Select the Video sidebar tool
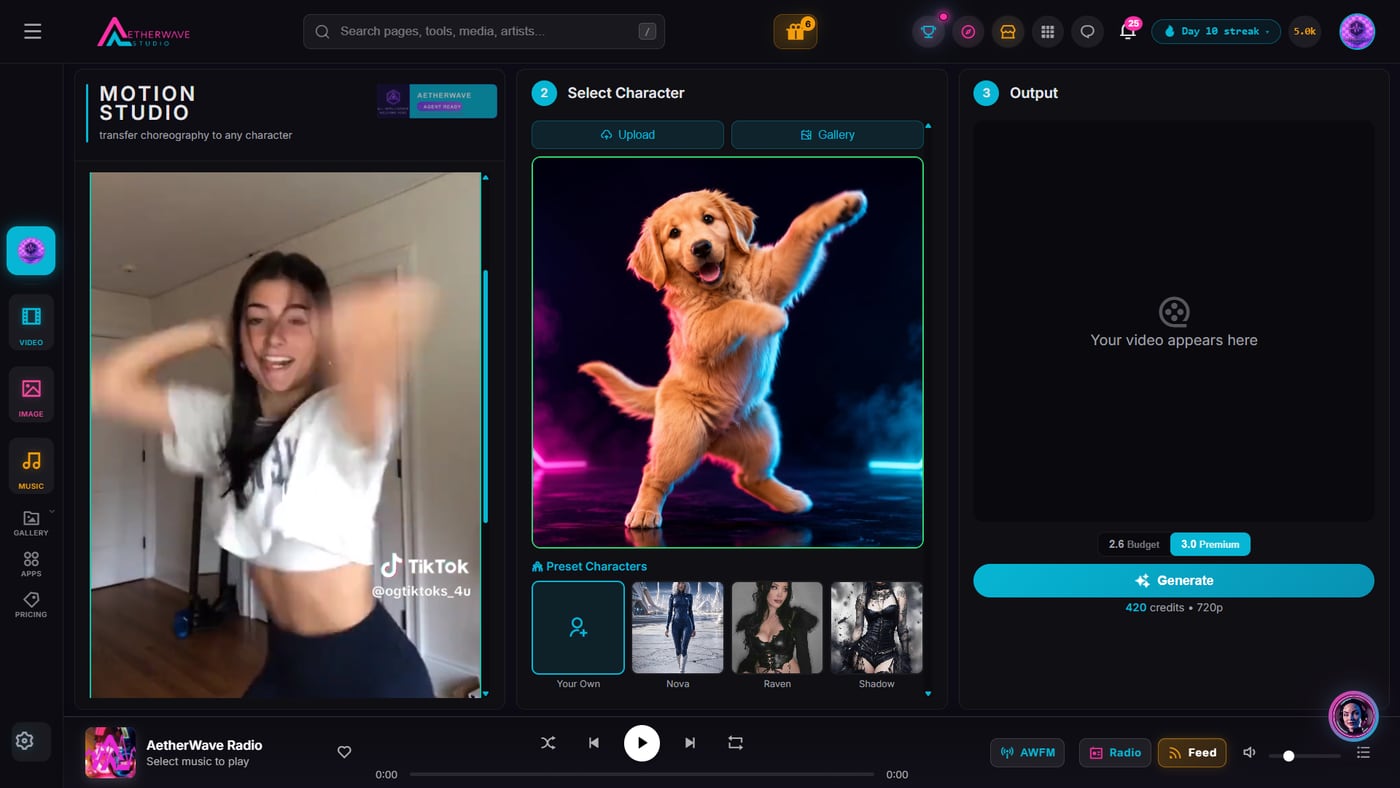This screenshot has width=1400, height=788. [31, 323]
